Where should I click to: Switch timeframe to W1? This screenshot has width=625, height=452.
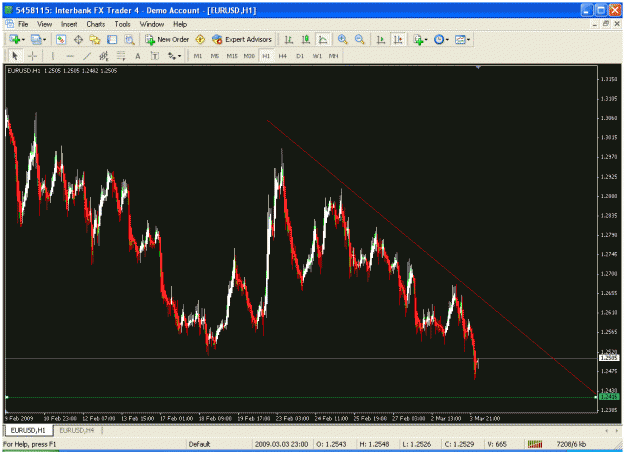[x=317, y=56]
